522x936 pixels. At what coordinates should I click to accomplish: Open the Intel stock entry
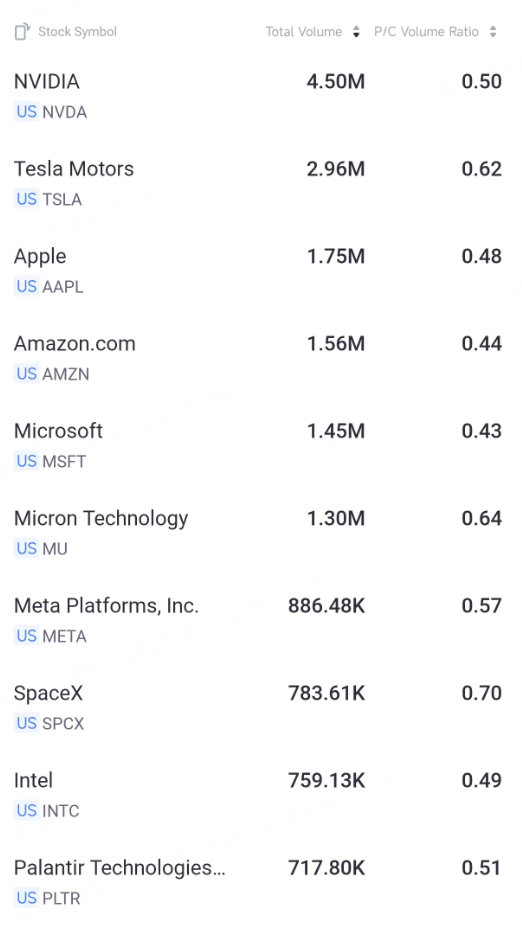[261, 794]
